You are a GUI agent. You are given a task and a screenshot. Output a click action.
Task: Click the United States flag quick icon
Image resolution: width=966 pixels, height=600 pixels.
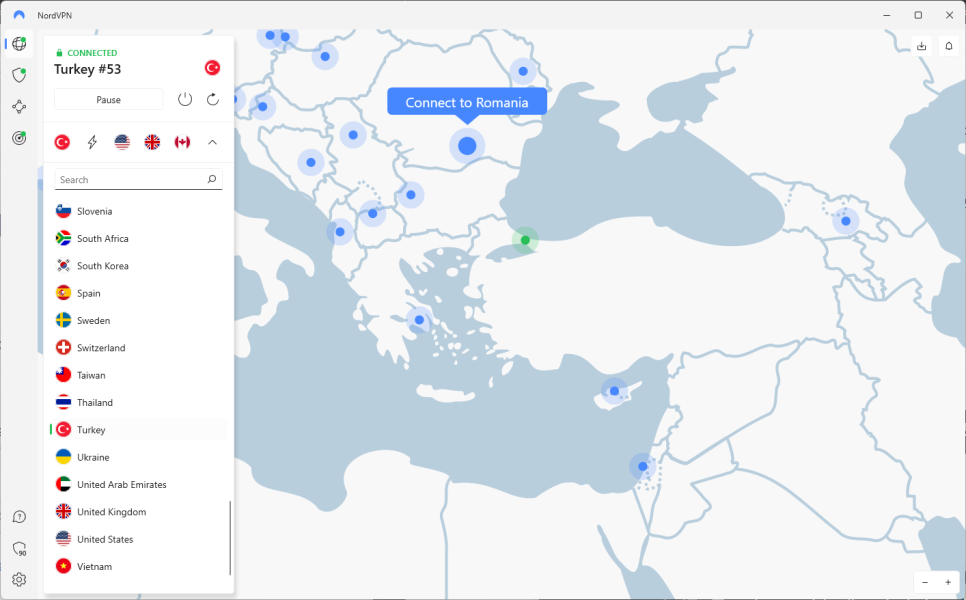(122, 142)
